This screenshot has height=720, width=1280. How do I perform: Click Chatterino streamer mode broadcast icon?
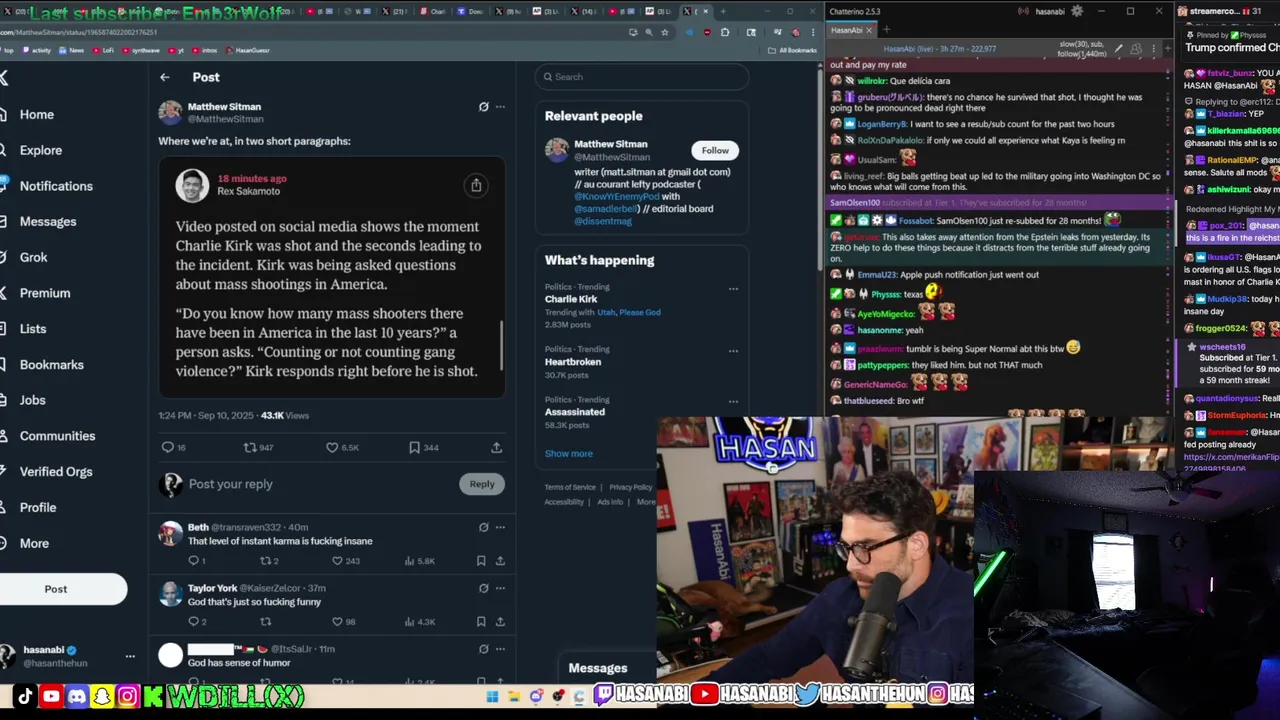[x=1023, y=12]
